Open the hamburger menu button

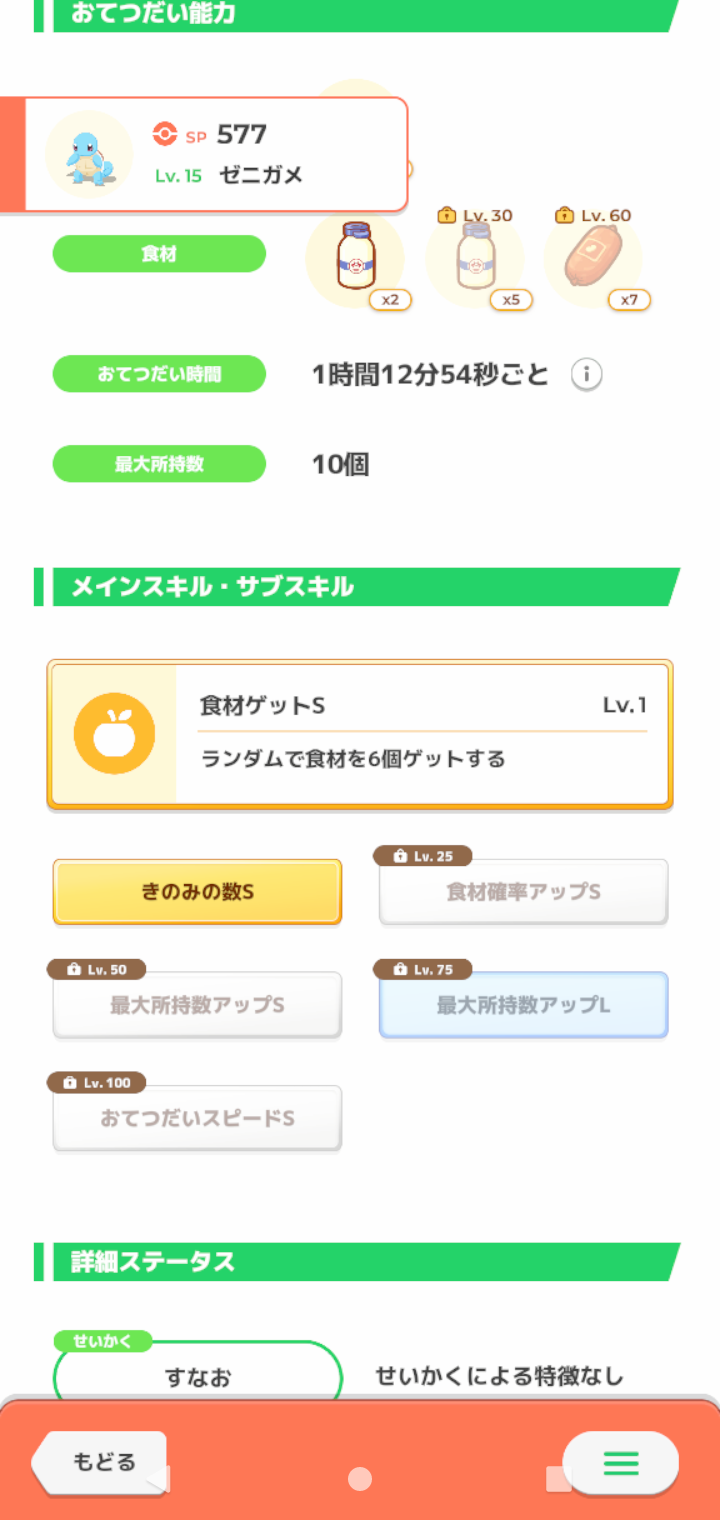click(x=621, y=1464)
